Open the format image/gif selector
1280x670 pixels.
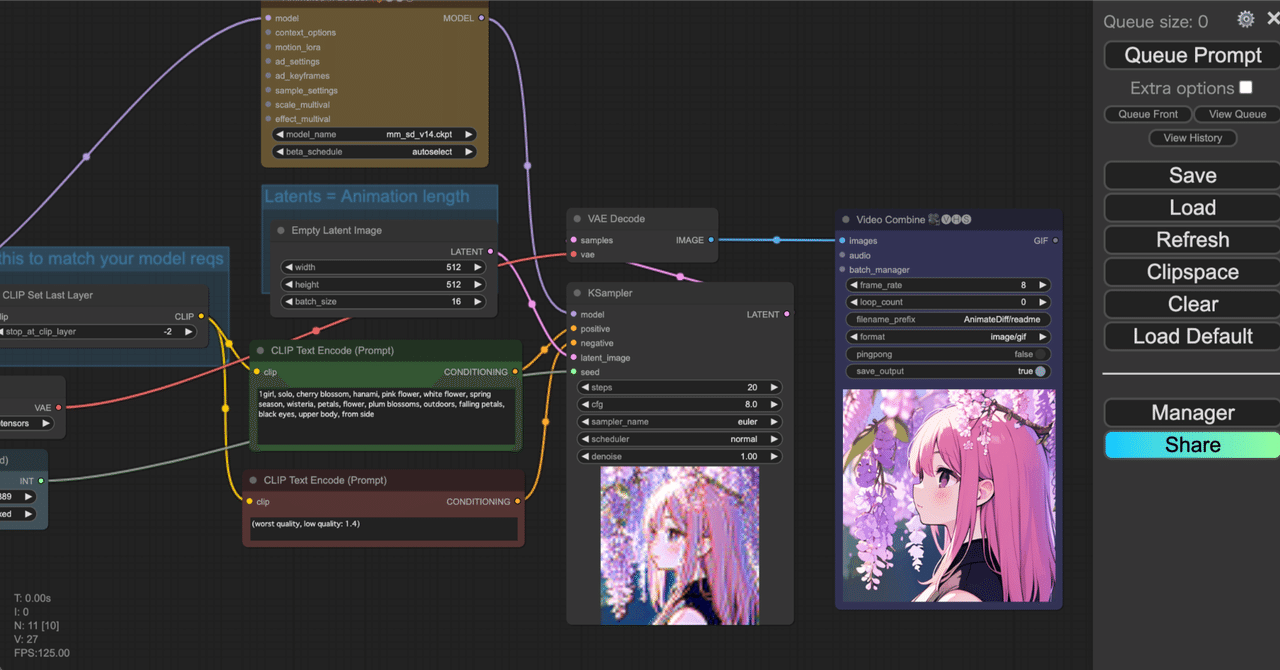[x=947, y=336]
